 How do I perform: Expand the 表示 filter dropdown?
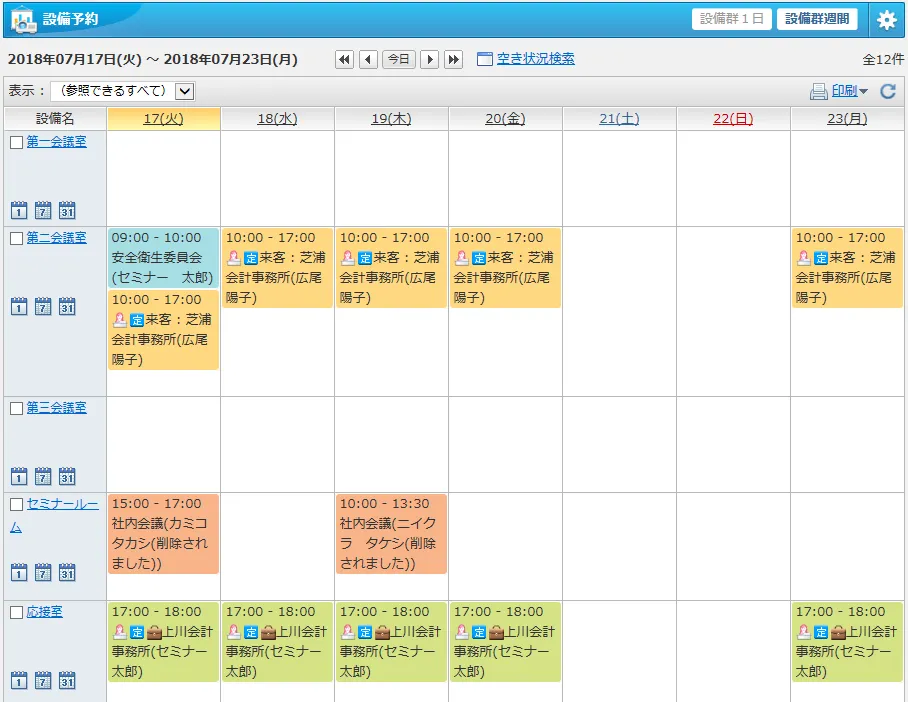tap(184, 91)
